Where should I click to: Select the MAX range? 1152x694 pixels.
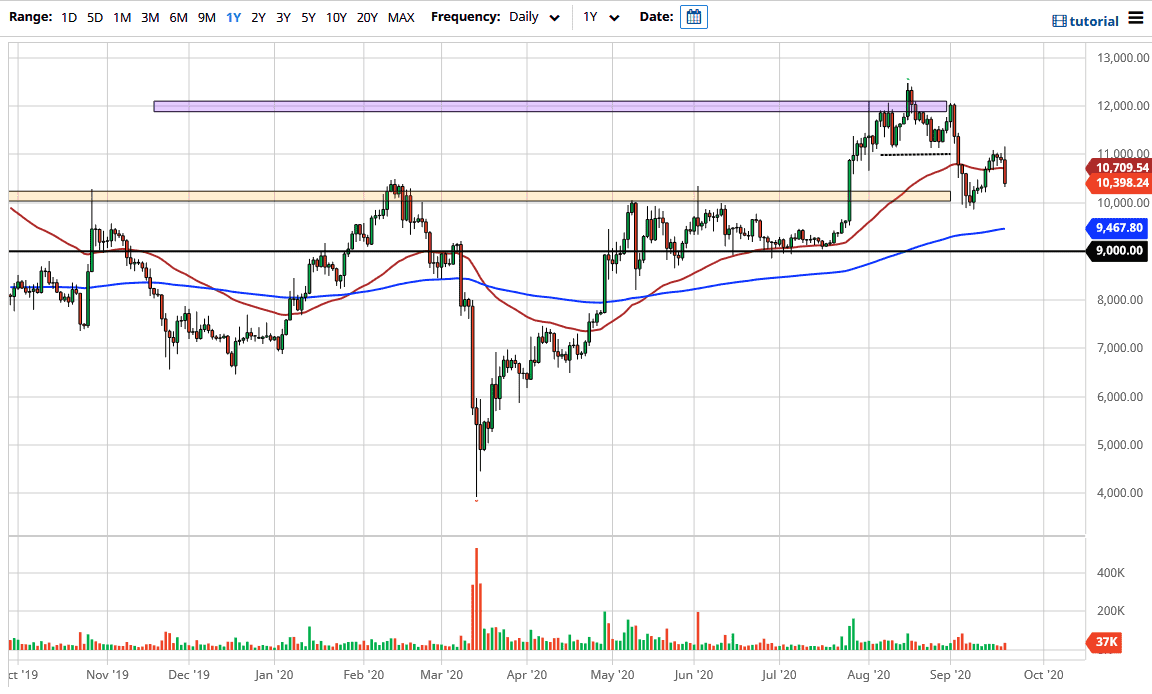pos(401,17)
